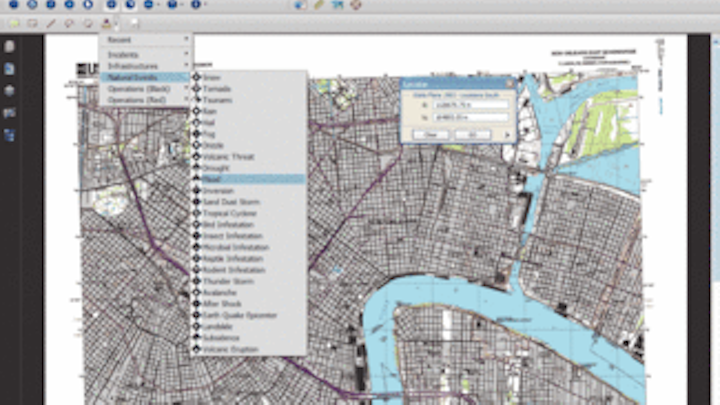
Task: Select the Subsidence stamp
Action: pyautogui.click(x=248, y=338)
